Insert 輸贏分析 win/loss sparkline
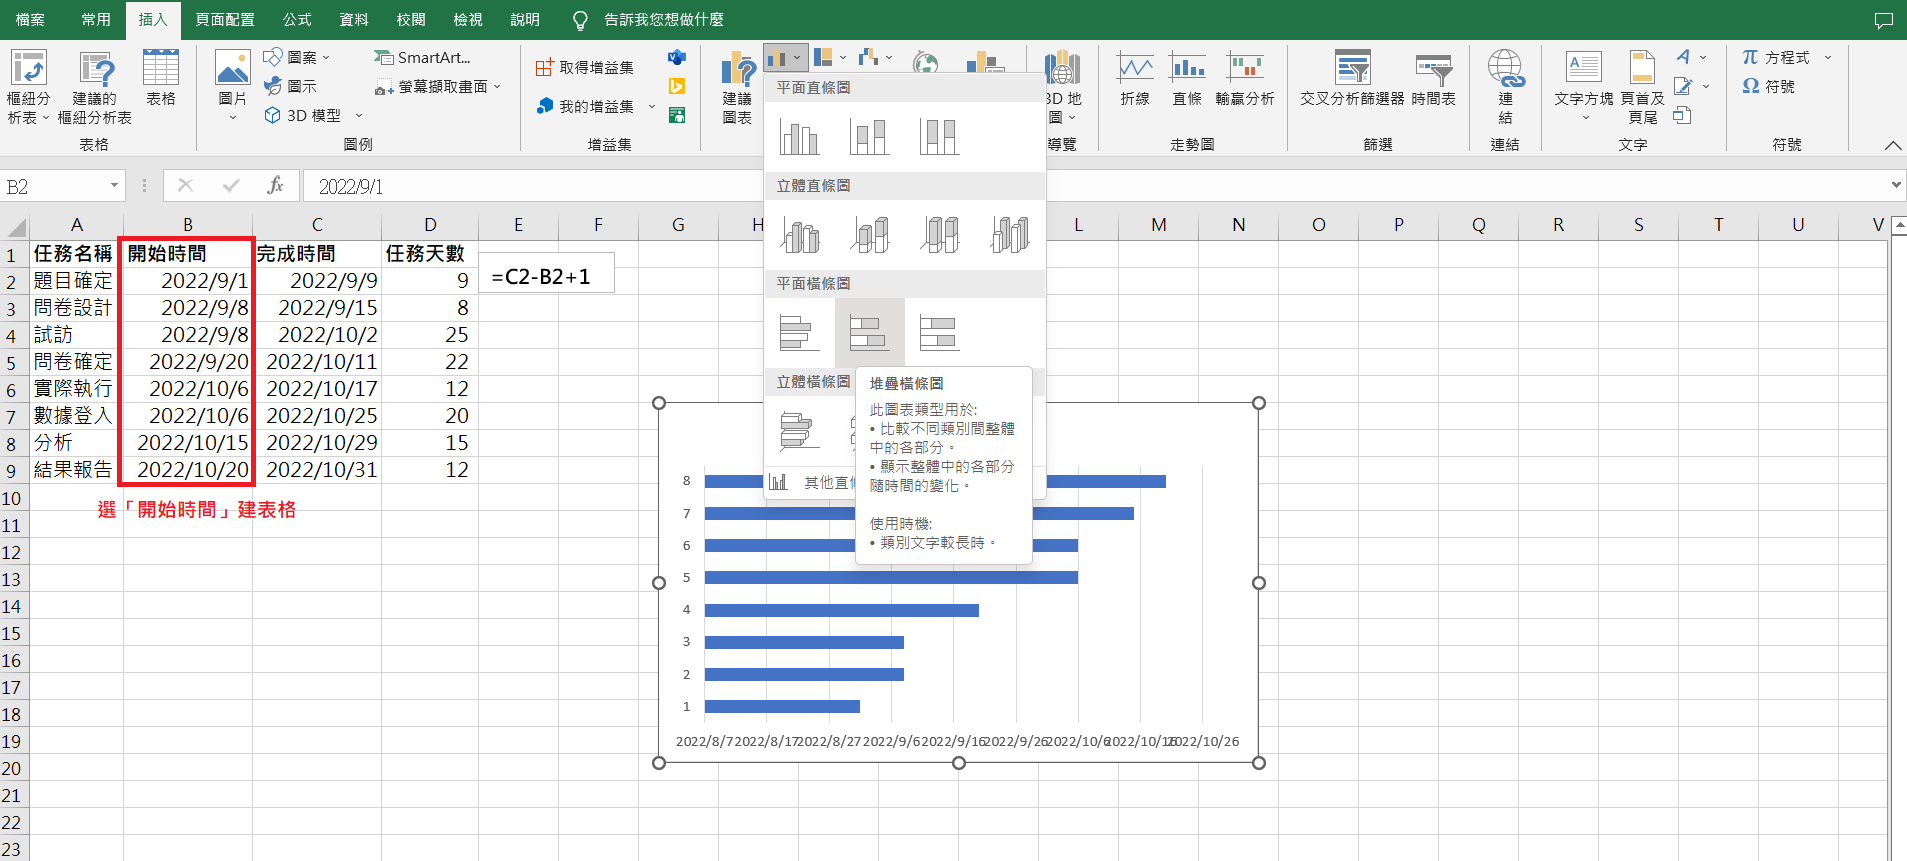Image resolution: width=1907 pixels, height=861 pixels. click(1245, 79)
